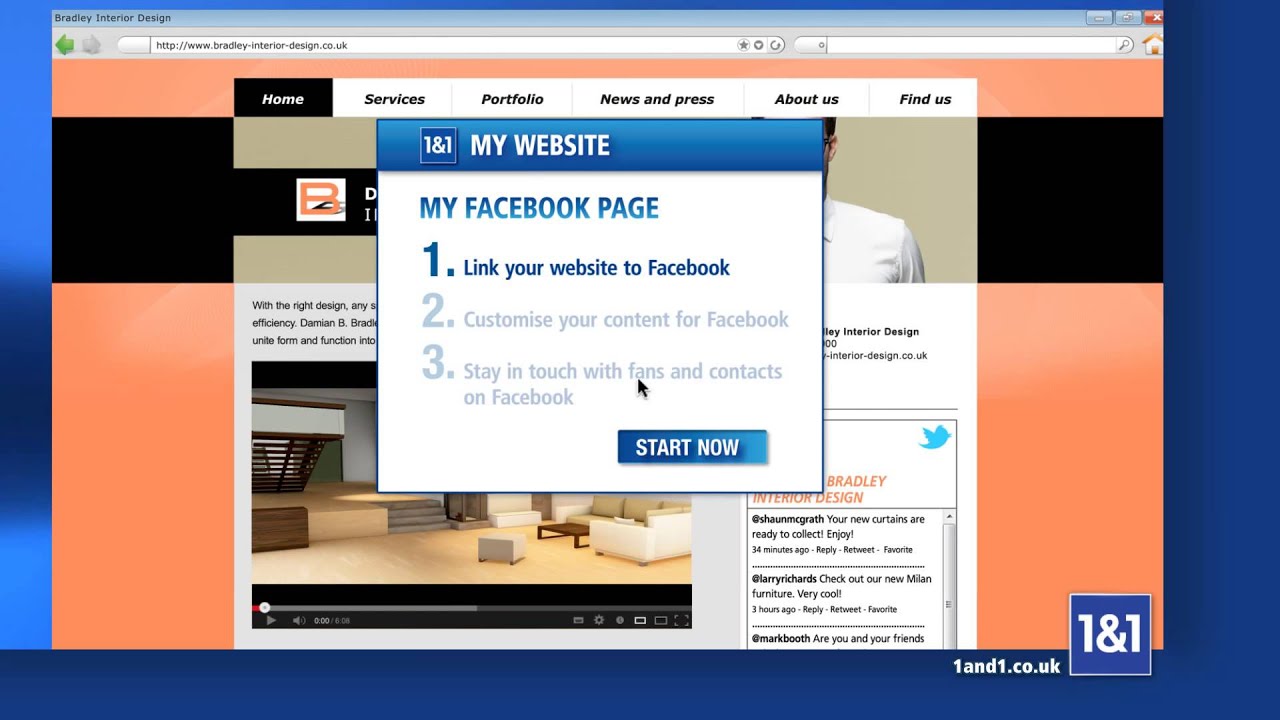
Task: Reload the page with the refresh icon
Action: point(776,45)
